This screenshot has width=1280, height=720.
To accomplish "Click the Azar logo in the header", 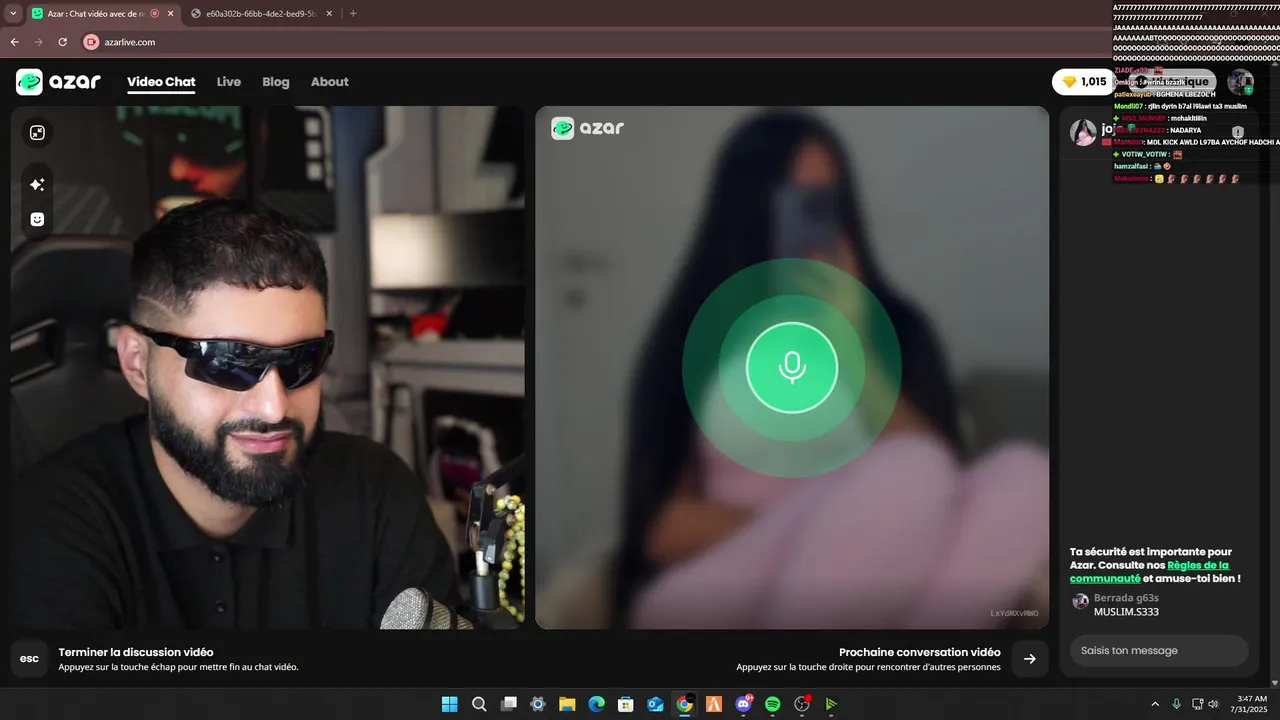I will (x=58, y=82).
